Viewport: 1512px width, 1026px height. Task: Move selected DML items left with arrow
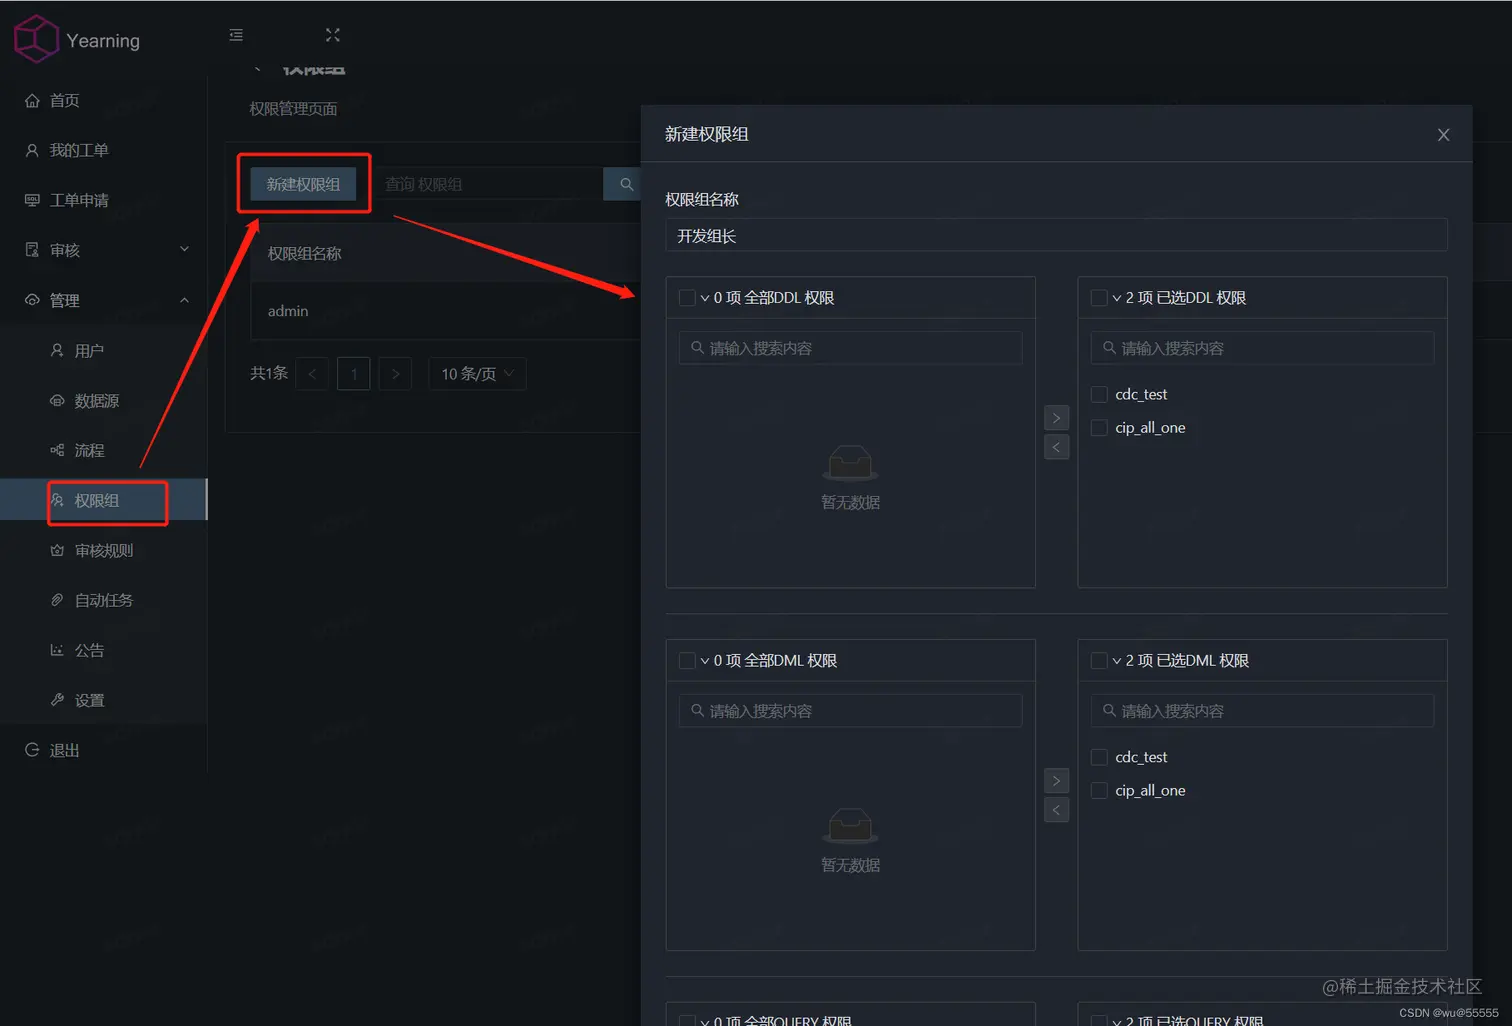point(1057,810)
